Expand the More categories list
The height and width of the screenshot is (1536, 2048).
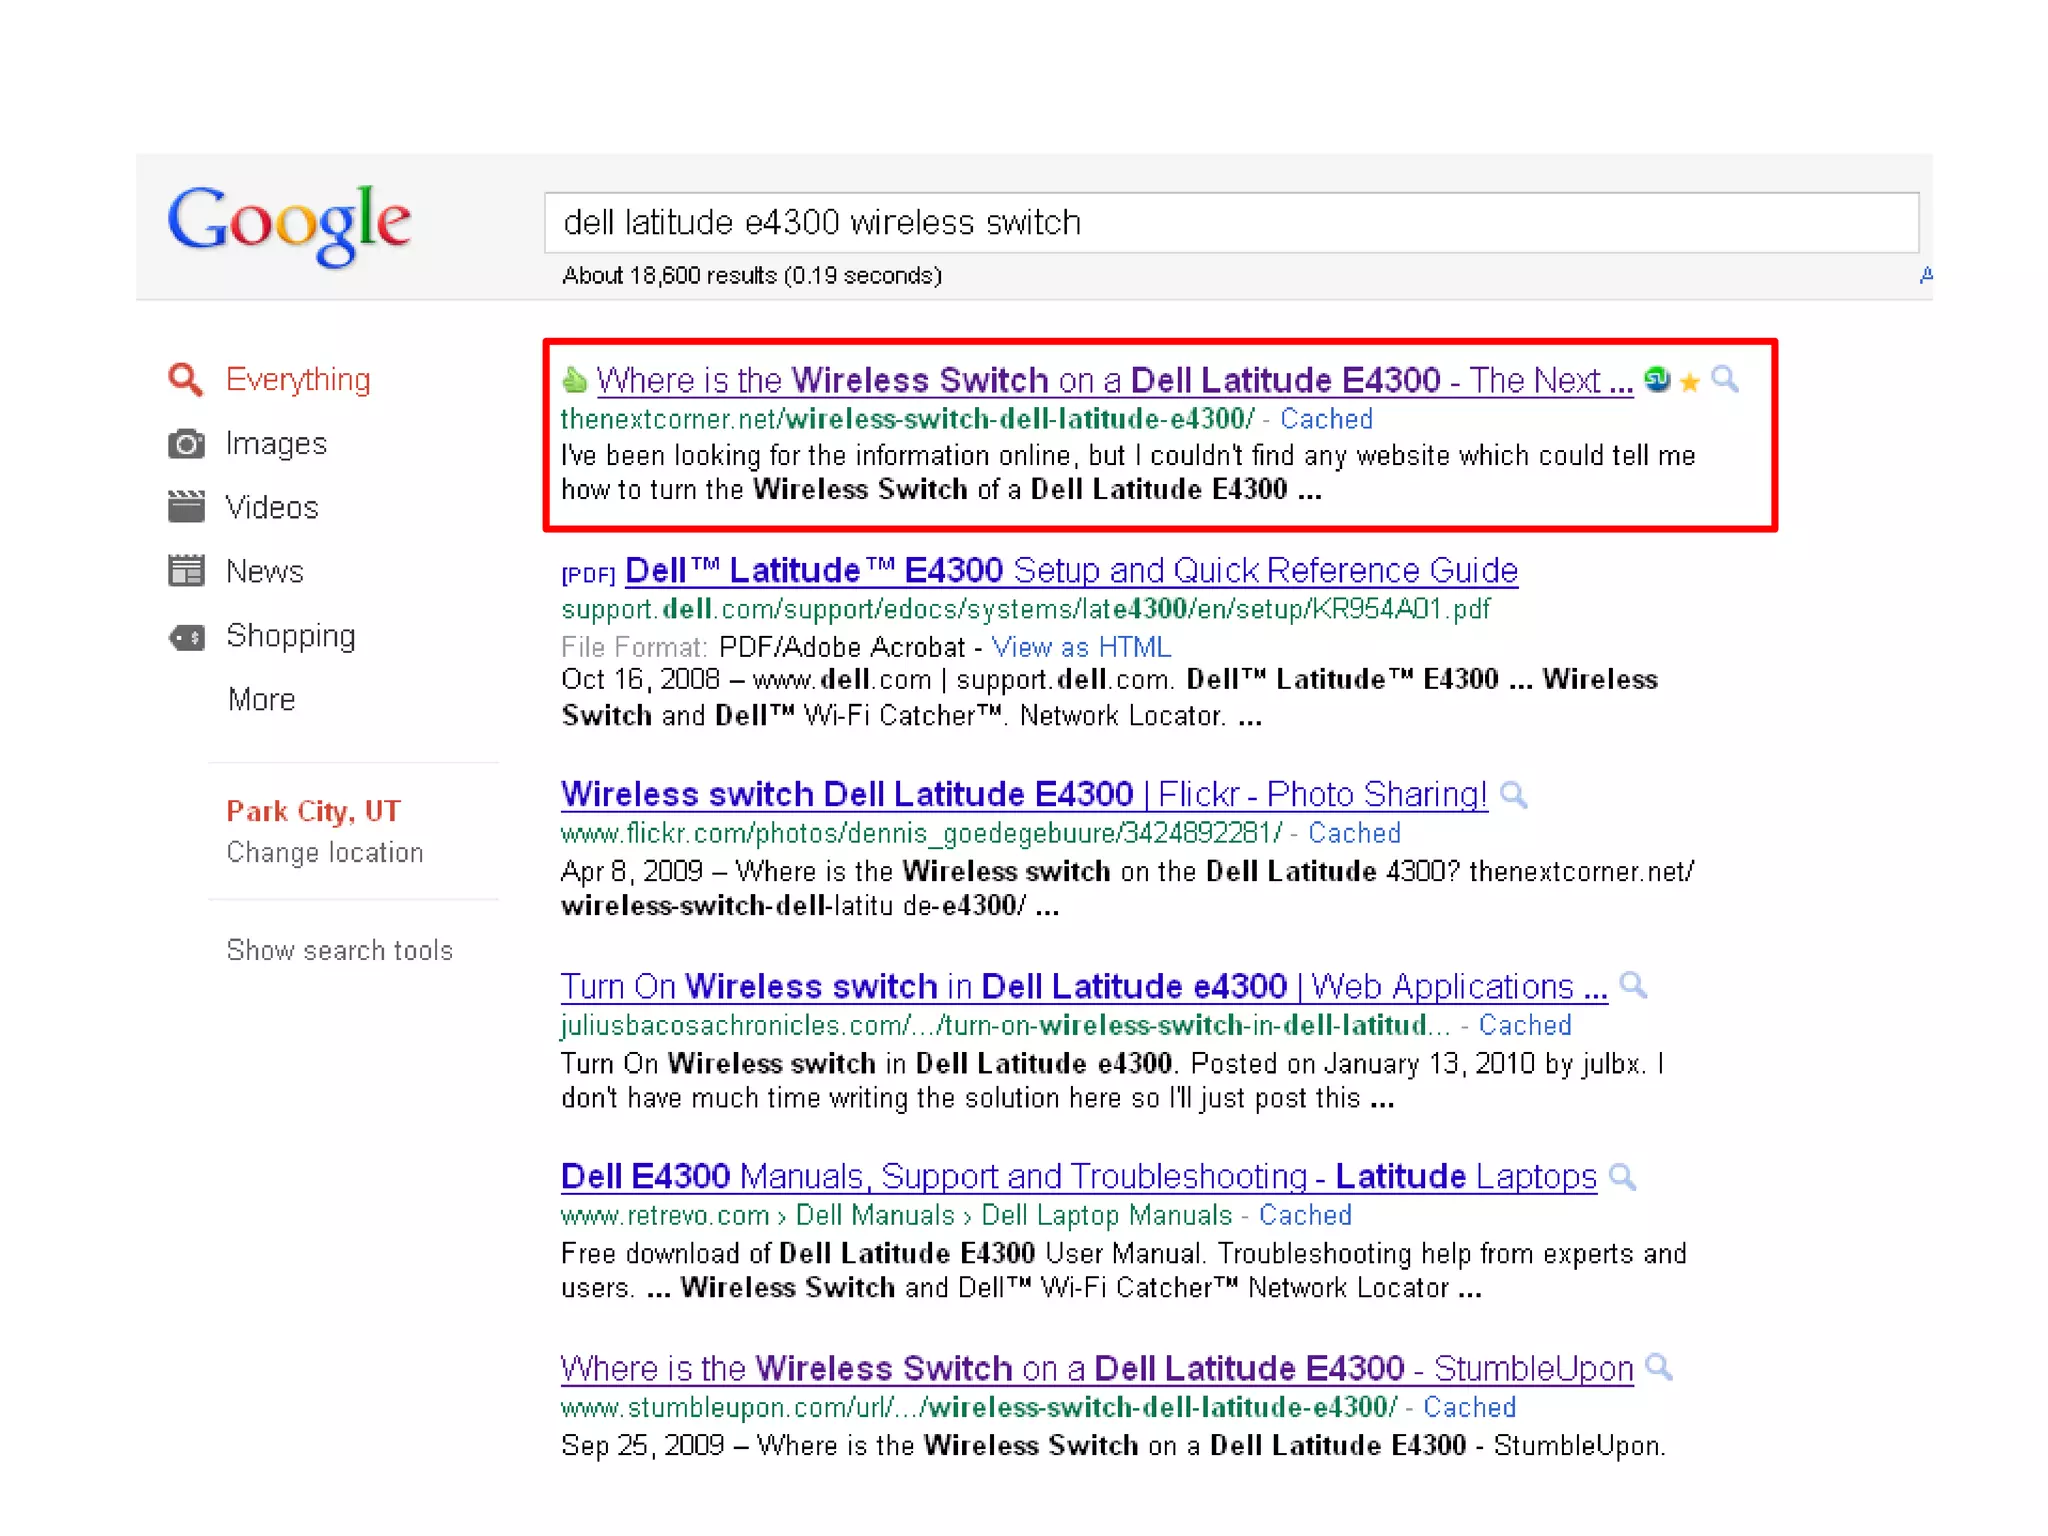261,700
